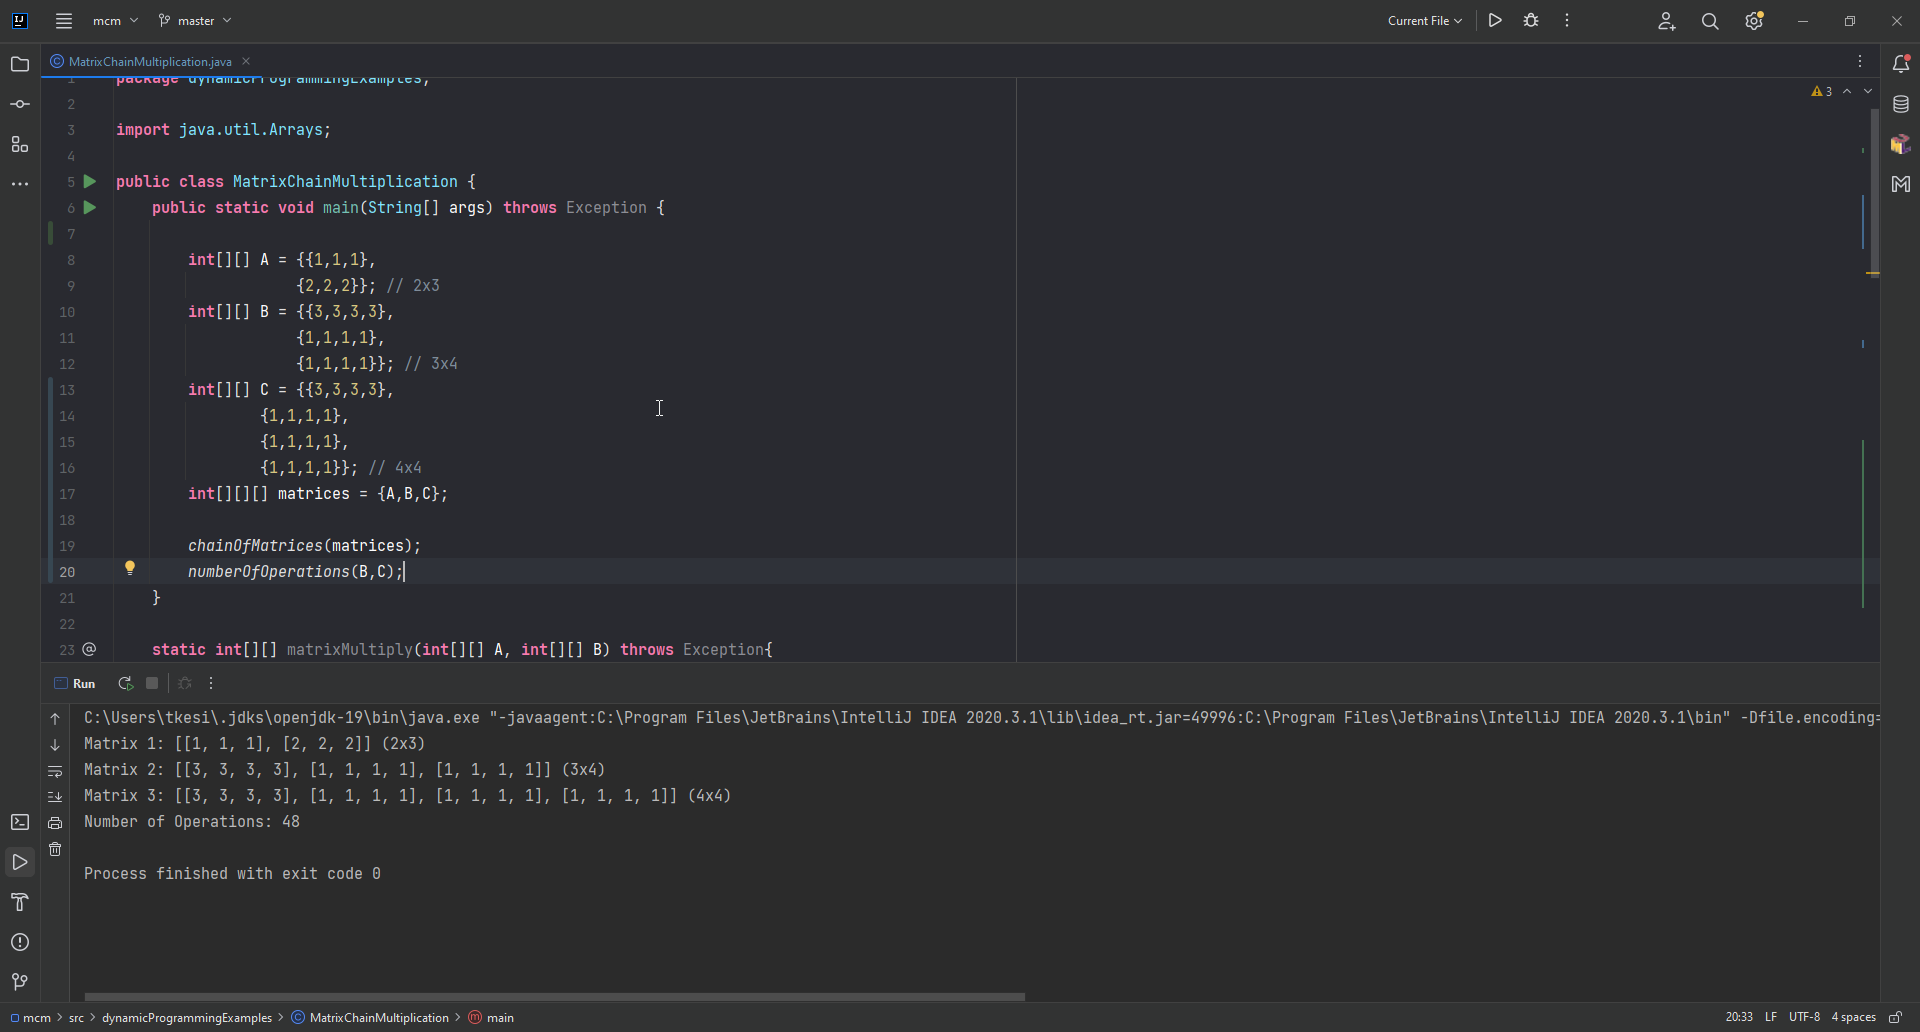
Task: Select the Run tool window tab
Action: click(76, 684)
